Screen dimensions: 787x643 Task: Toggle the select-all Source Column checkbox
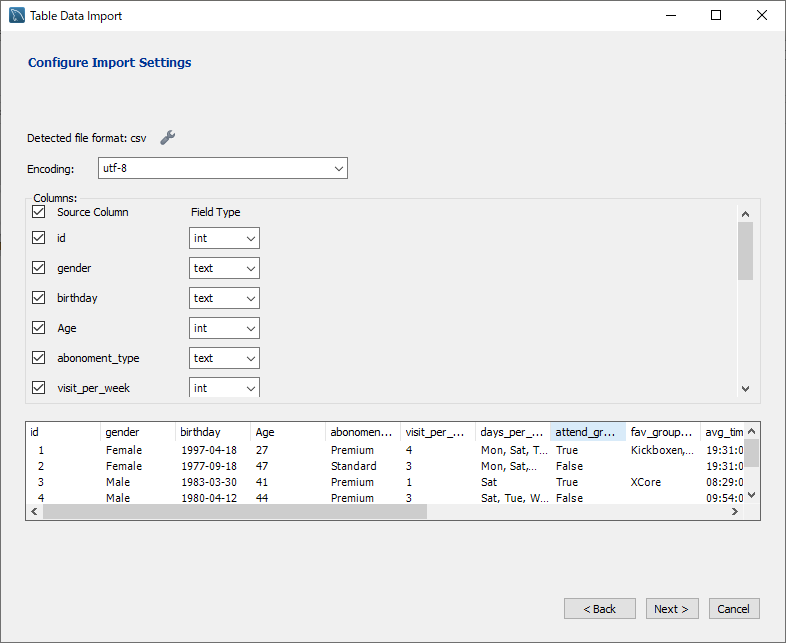[39, 212]
